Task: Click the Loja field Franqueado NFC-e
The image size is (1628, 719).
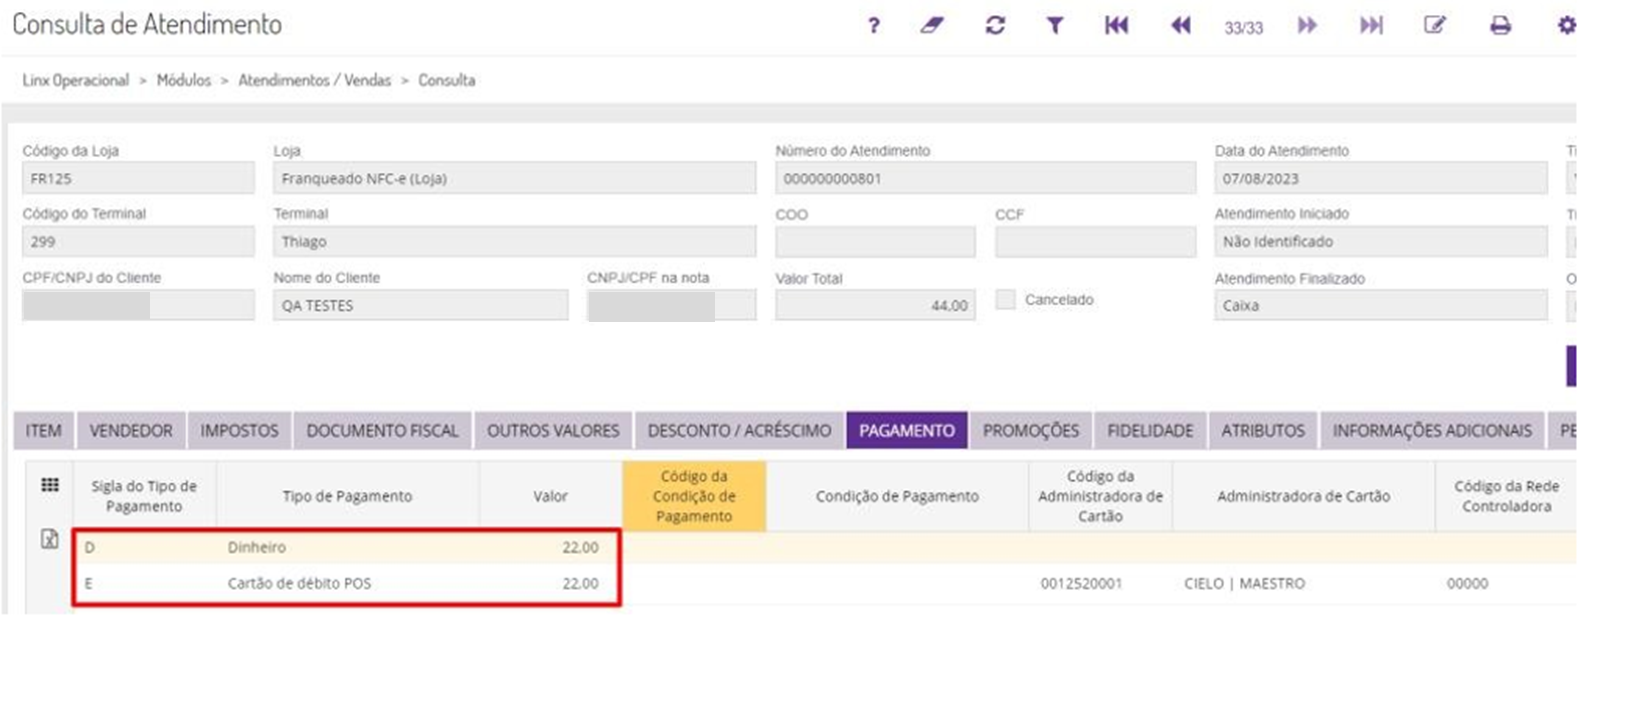Action: pyautogui.click(x=514, y=178)
